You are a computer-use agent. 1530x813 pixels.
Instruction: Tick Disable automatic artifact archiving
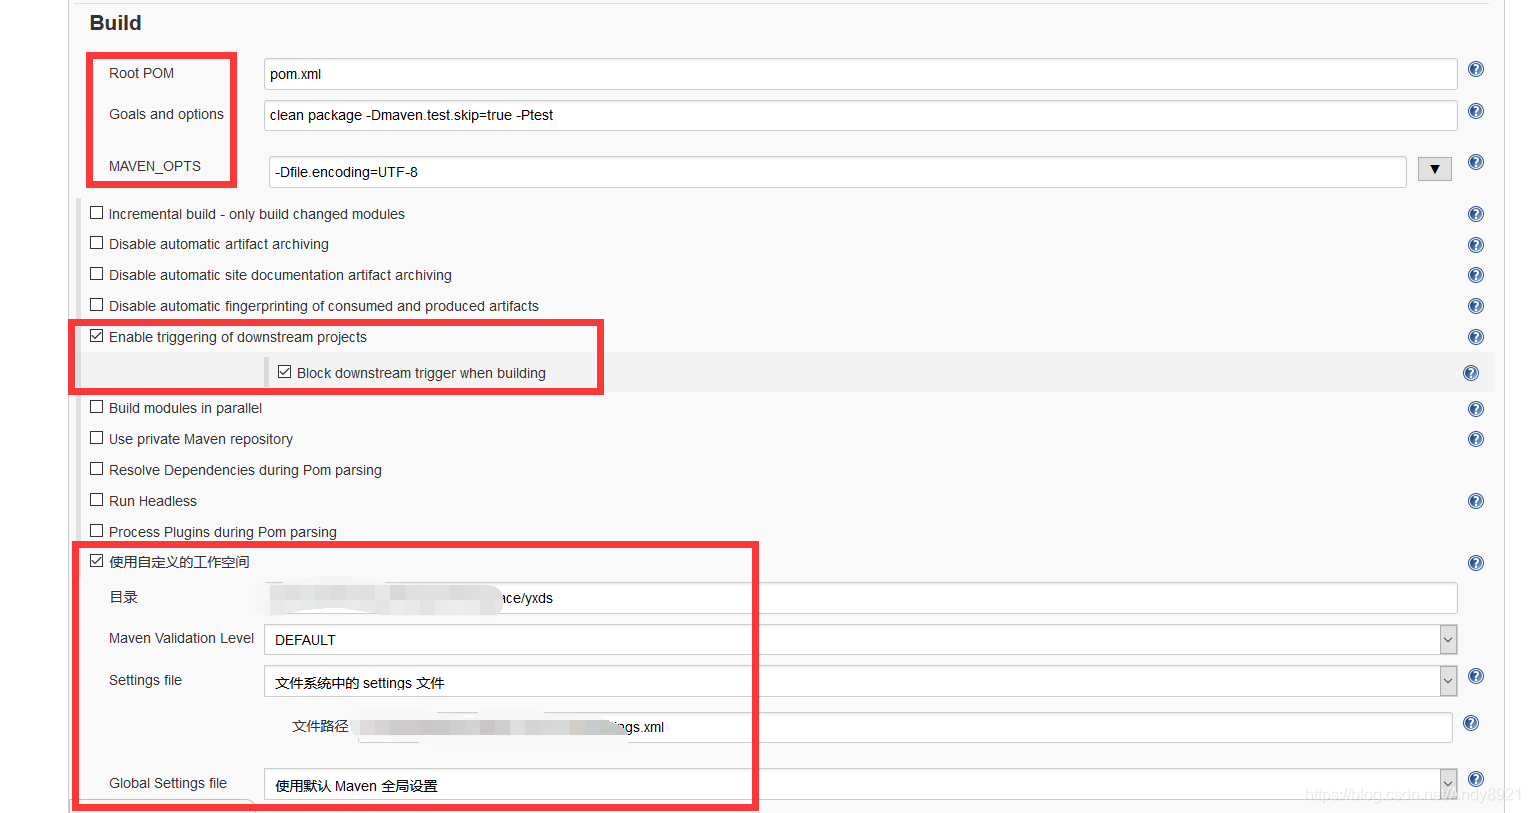96,243
